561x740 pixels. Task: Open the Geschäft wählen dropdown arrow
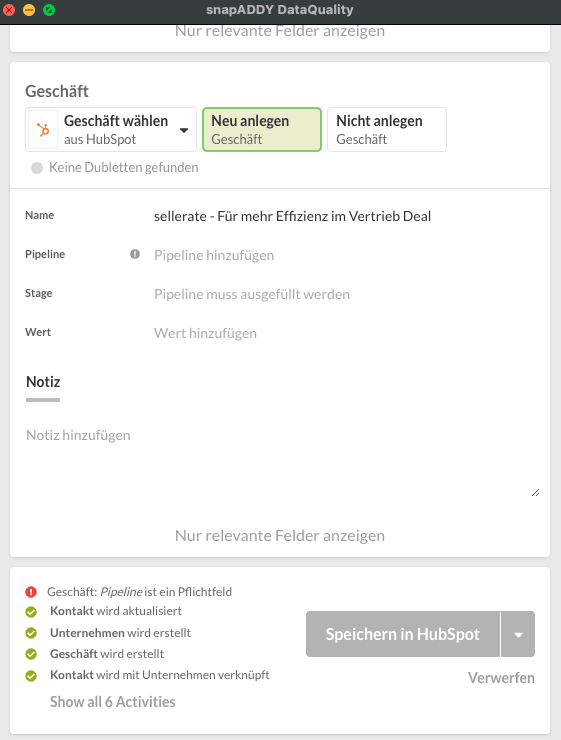click(184, 130)
